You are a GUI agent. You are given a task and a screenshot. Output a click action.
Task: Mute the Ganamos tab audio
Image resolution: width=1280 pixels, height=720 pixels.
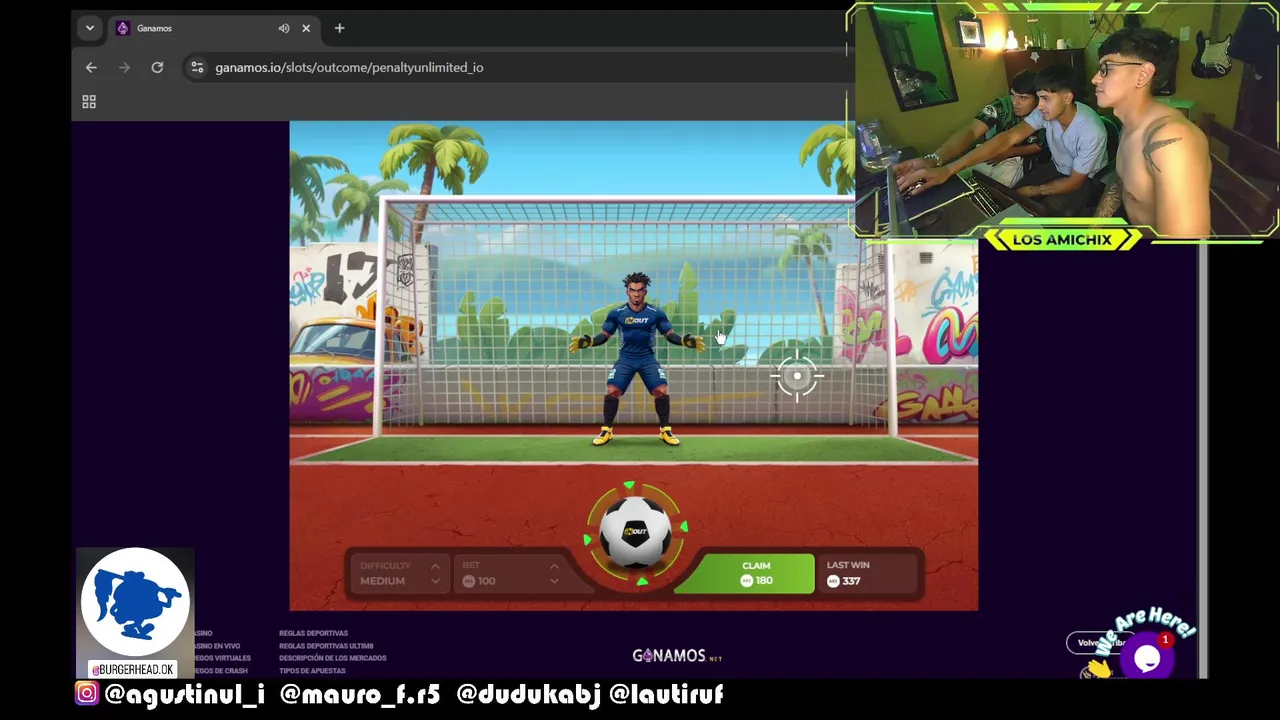pyautogui.click(x=284, y=28)
